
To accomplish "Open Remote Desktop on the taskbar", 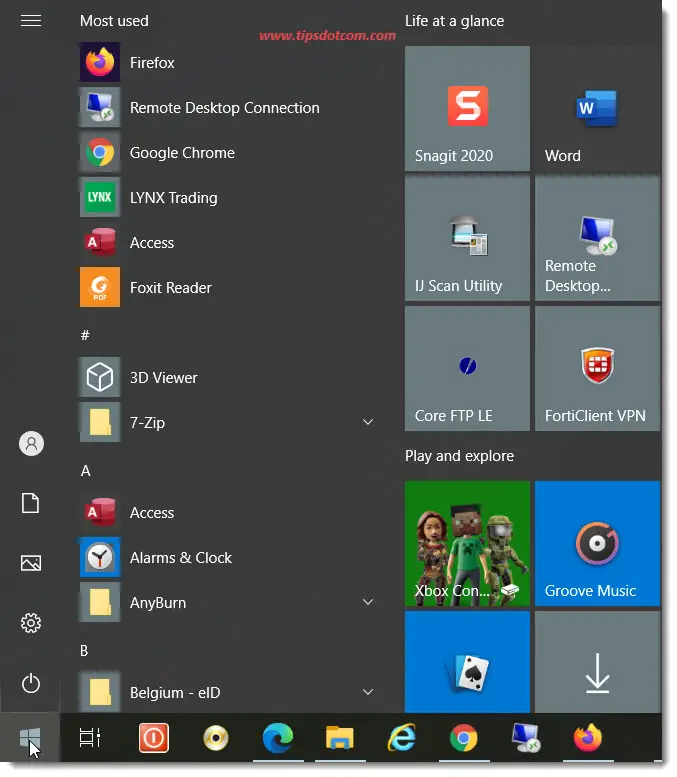I will click(x=526, y=738).
